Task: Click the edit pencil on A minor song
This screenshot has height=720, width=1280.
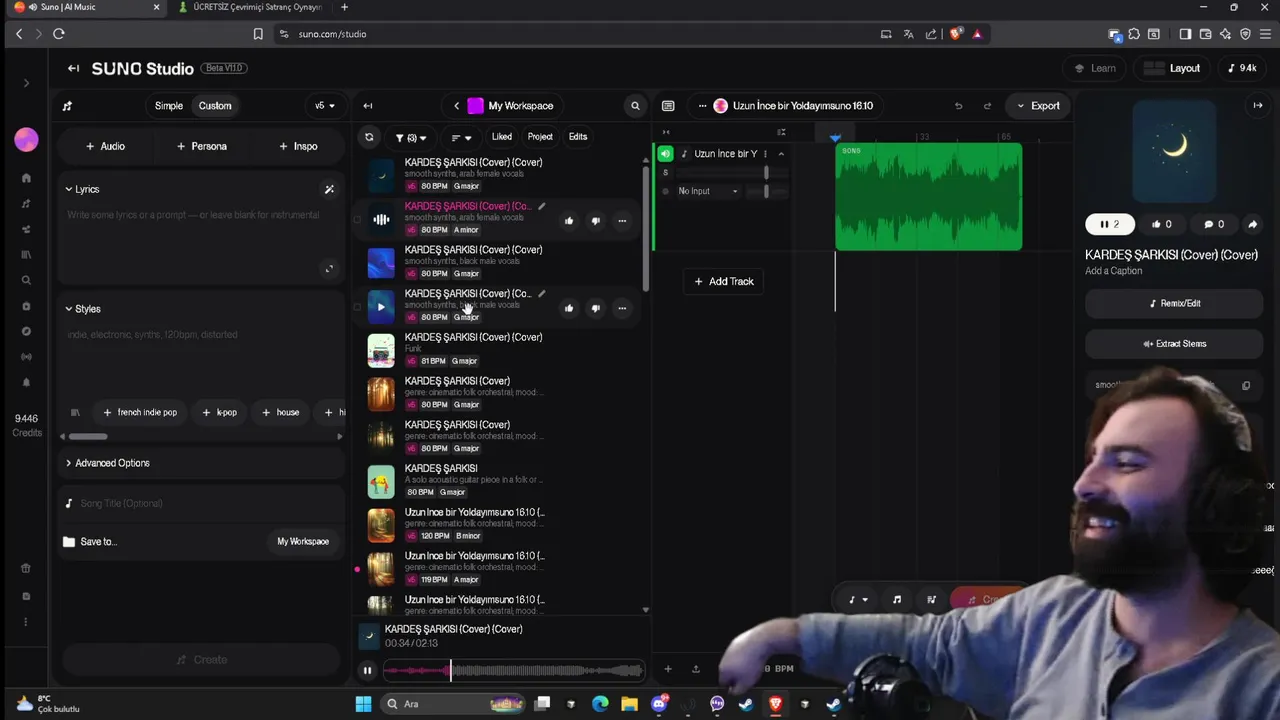Action: point(541,207)
